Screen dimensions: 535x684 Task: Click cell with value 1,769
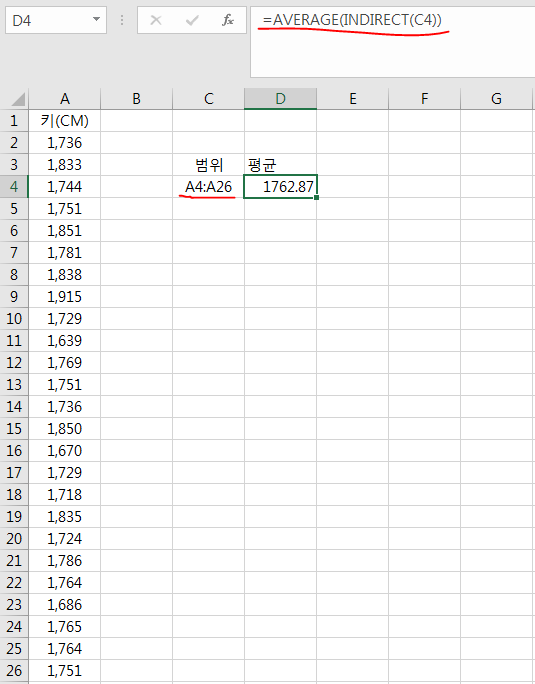pos(65,363)
